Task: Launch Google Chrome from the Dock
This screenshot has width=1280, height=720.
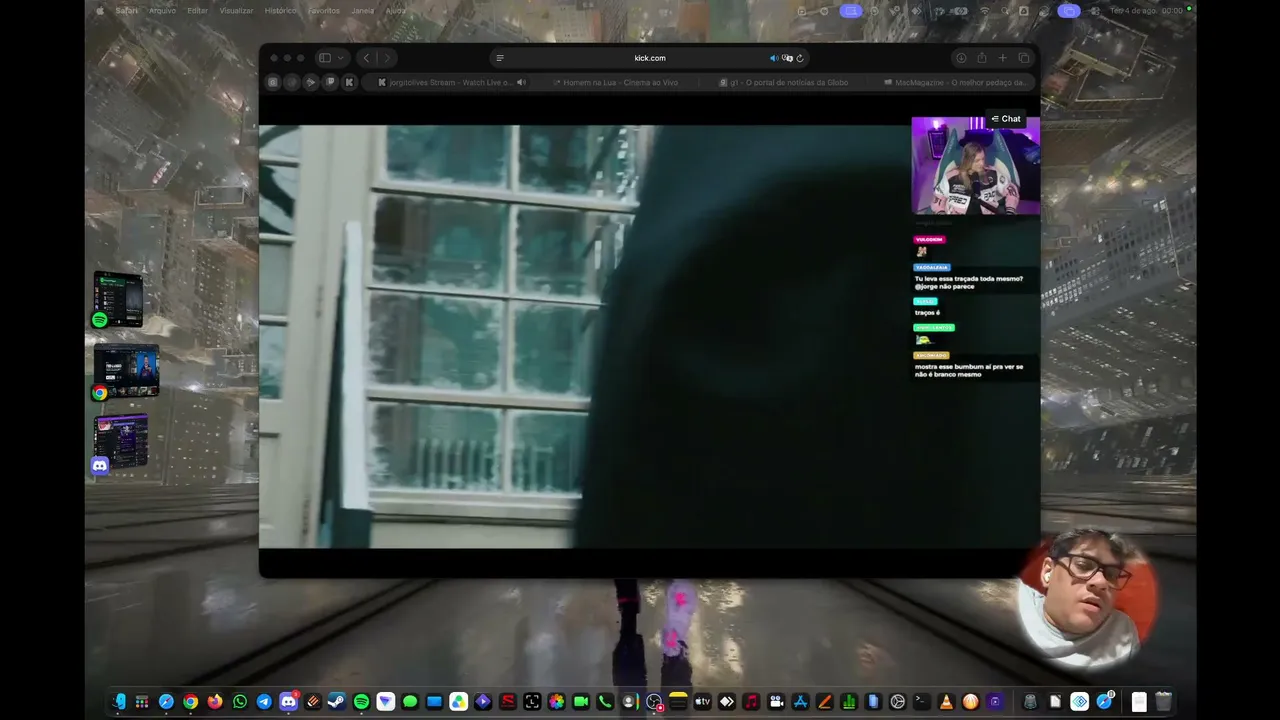Action: tap(190, 702)
